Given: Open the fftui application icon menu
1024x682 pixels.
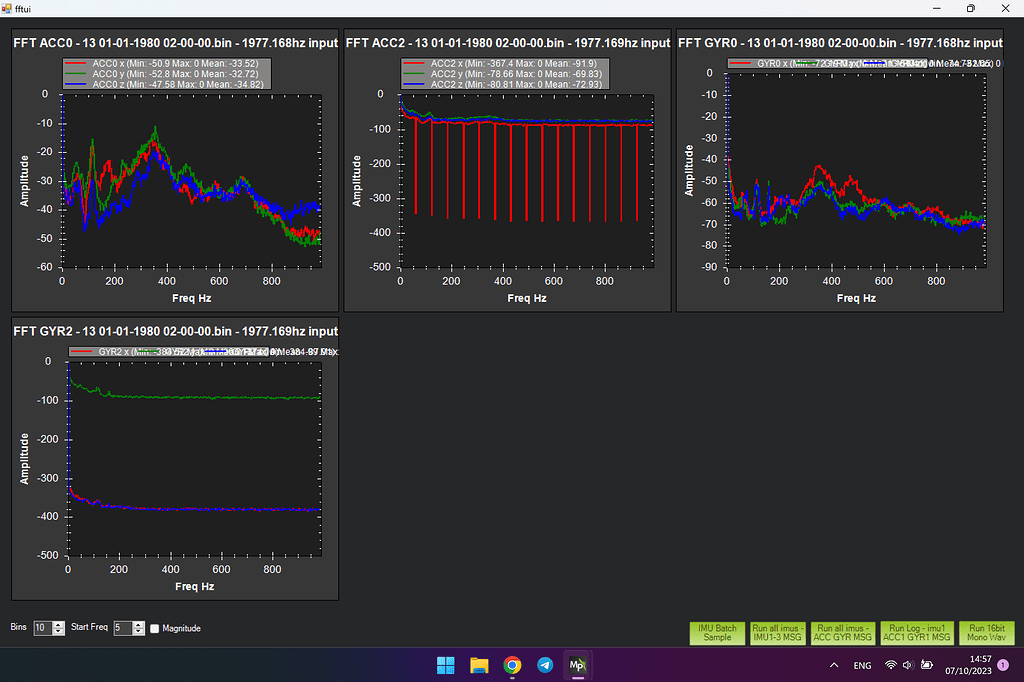Looking at the screenshot, I should click(8, 8).
